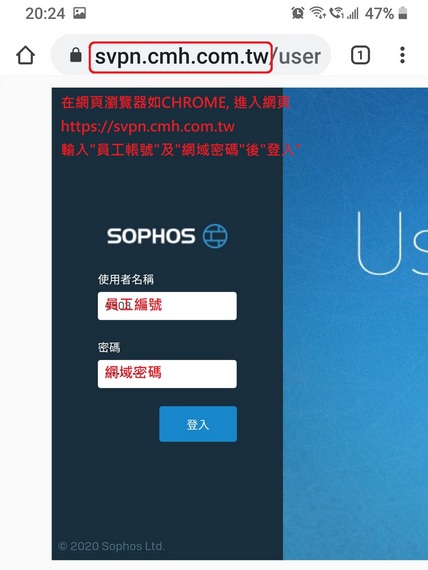Tap the /user path in the URL
The width and height of the screenshot is (428, 570).
pyautogui.click(x=295, y=57)
